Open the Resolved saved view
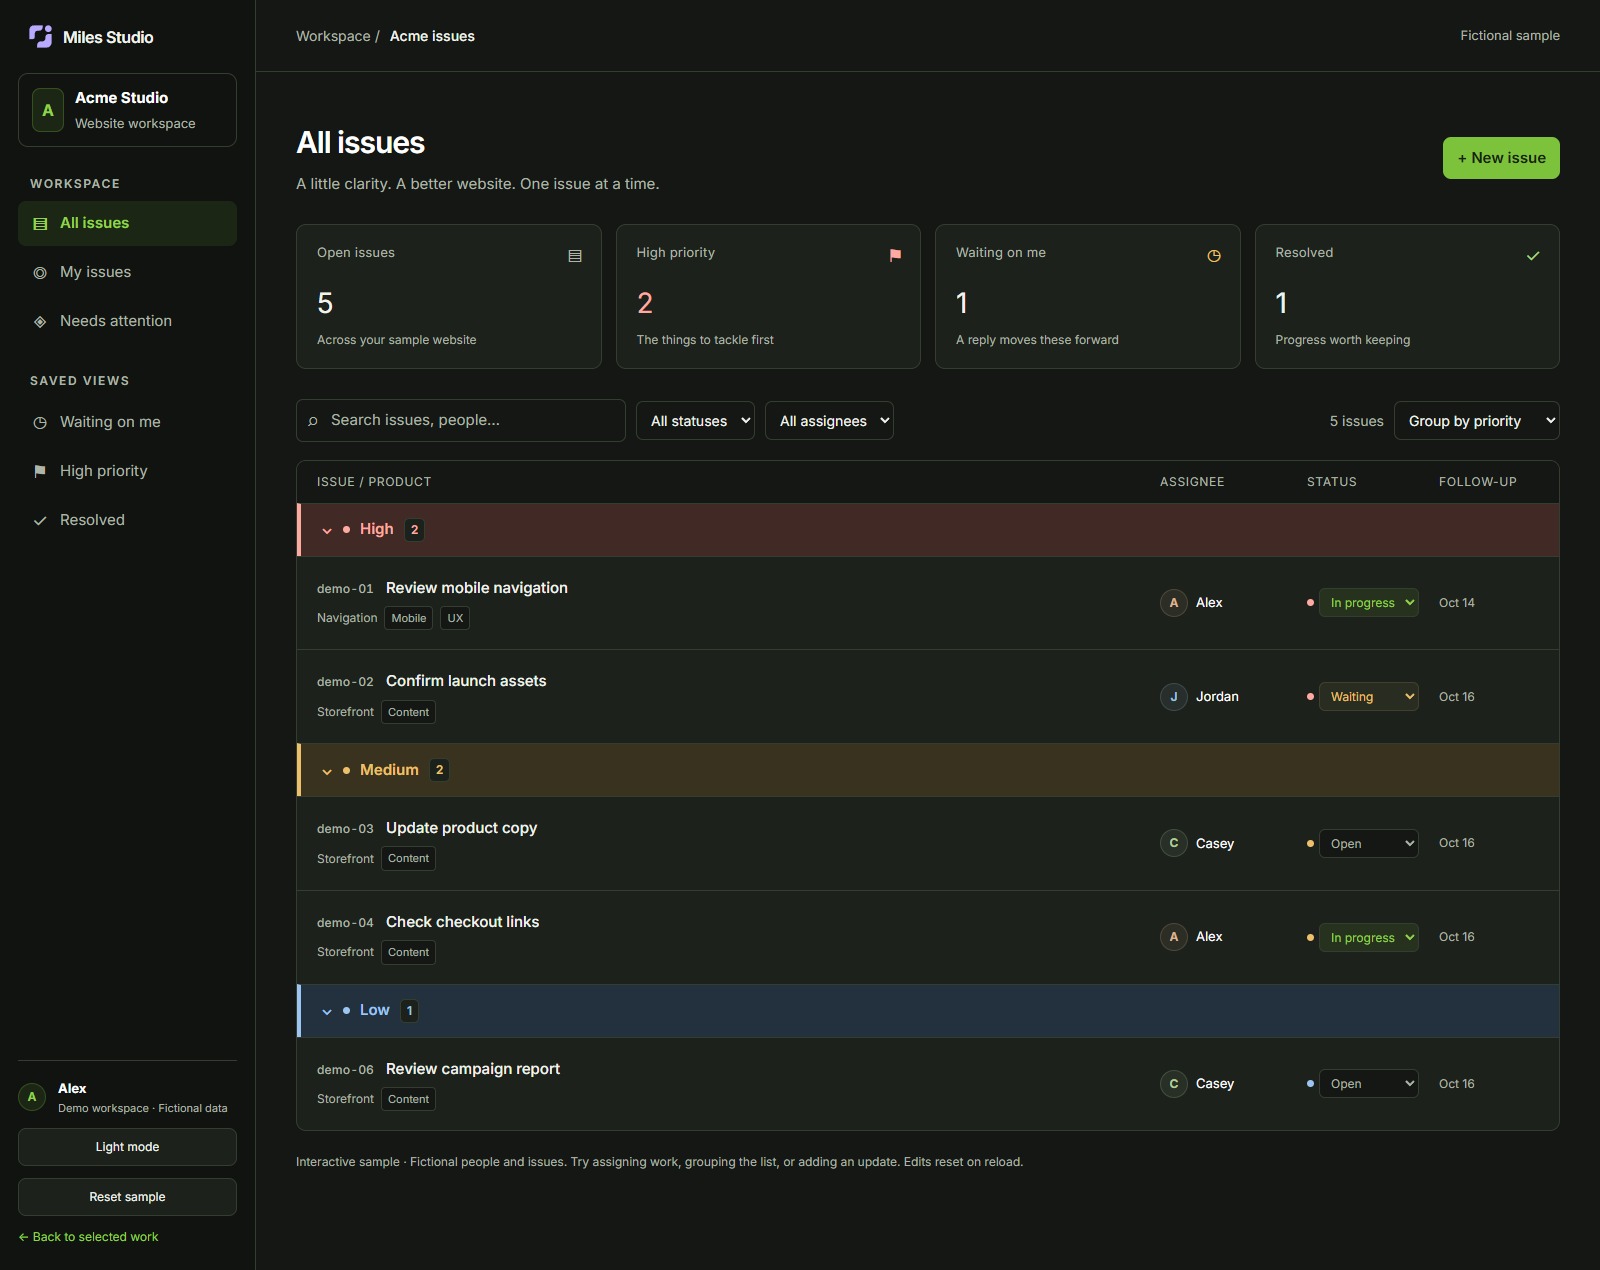Viewport: 1600px width, 1270px height. click(x=127, y=520)
